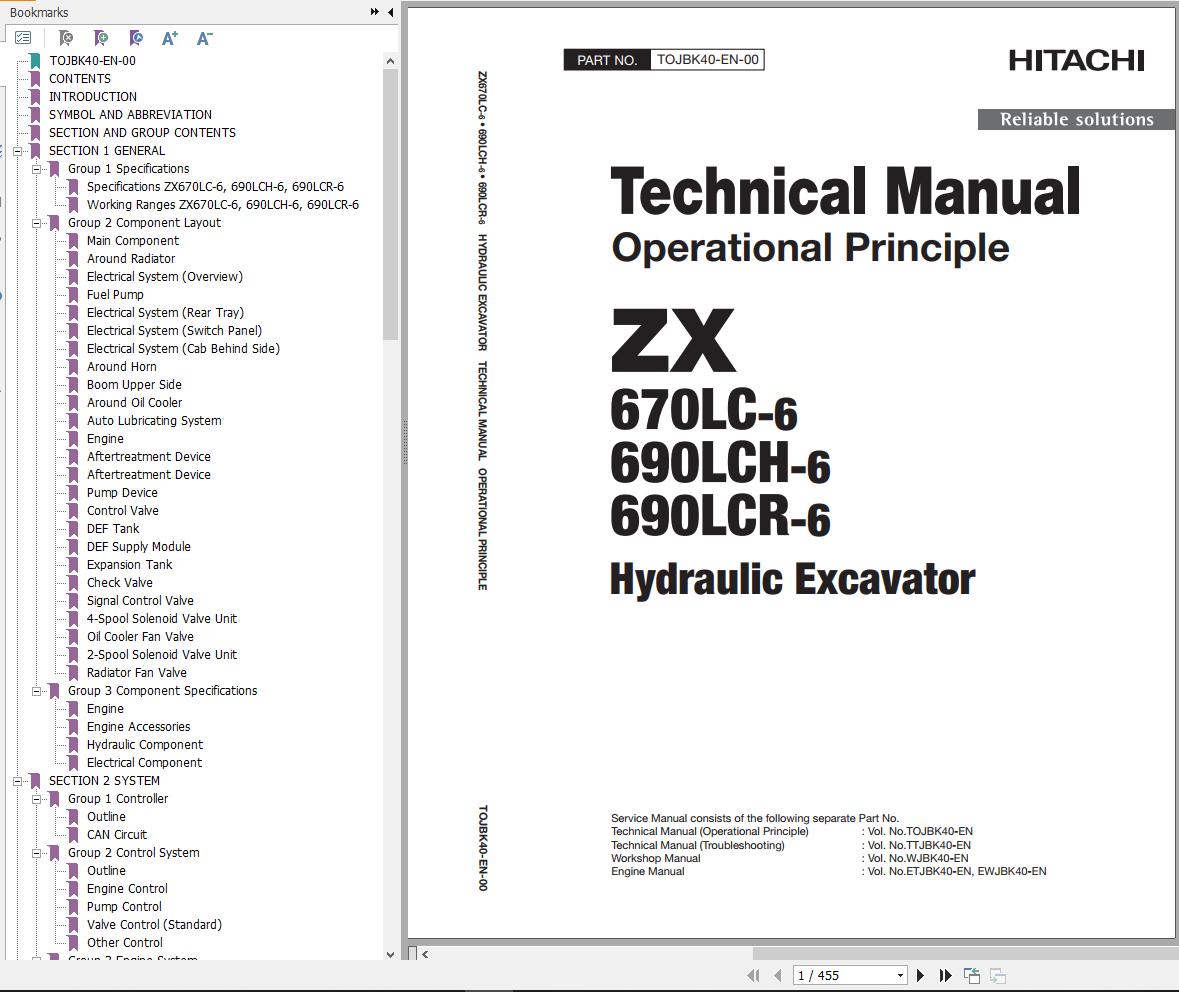
Task: Go to Radiator Fan Valve bookmark
Action: pyautogui.click(x=137, y=674)
